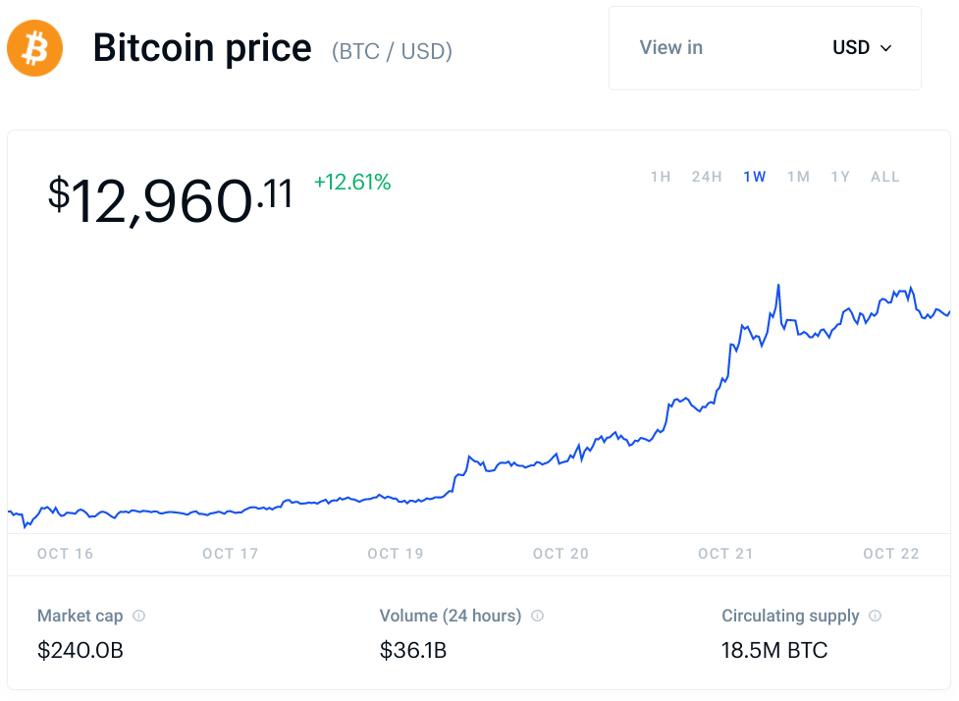Click the Circulating supply info icon
The image size is (959, 701).
875,616
